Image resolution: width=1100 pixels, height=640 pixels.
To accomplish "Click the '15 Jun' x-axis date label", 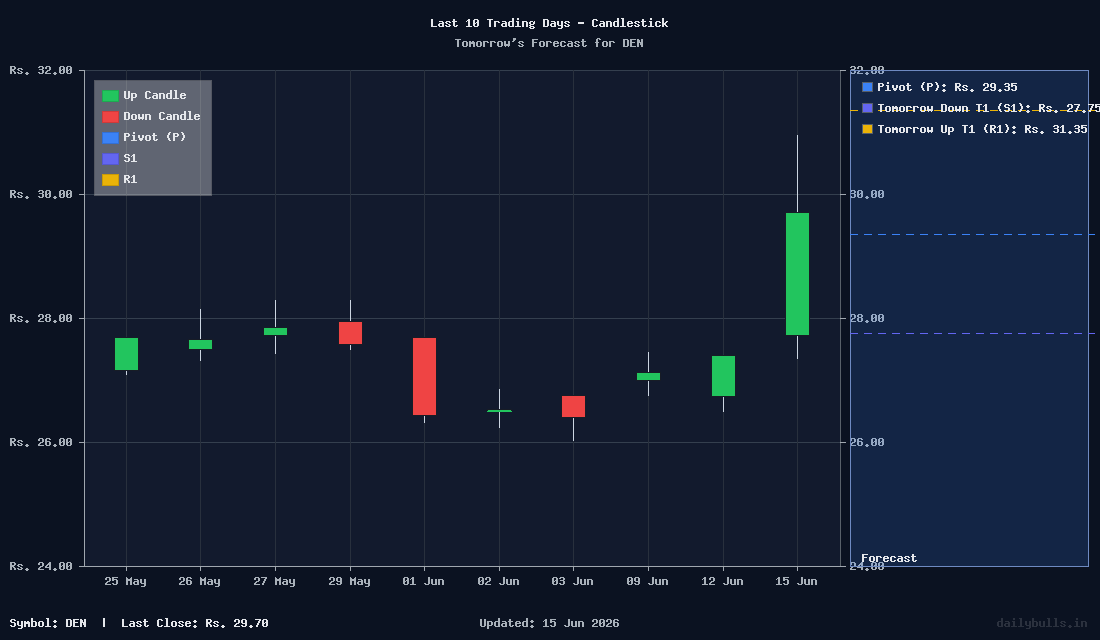I will 796,581.
